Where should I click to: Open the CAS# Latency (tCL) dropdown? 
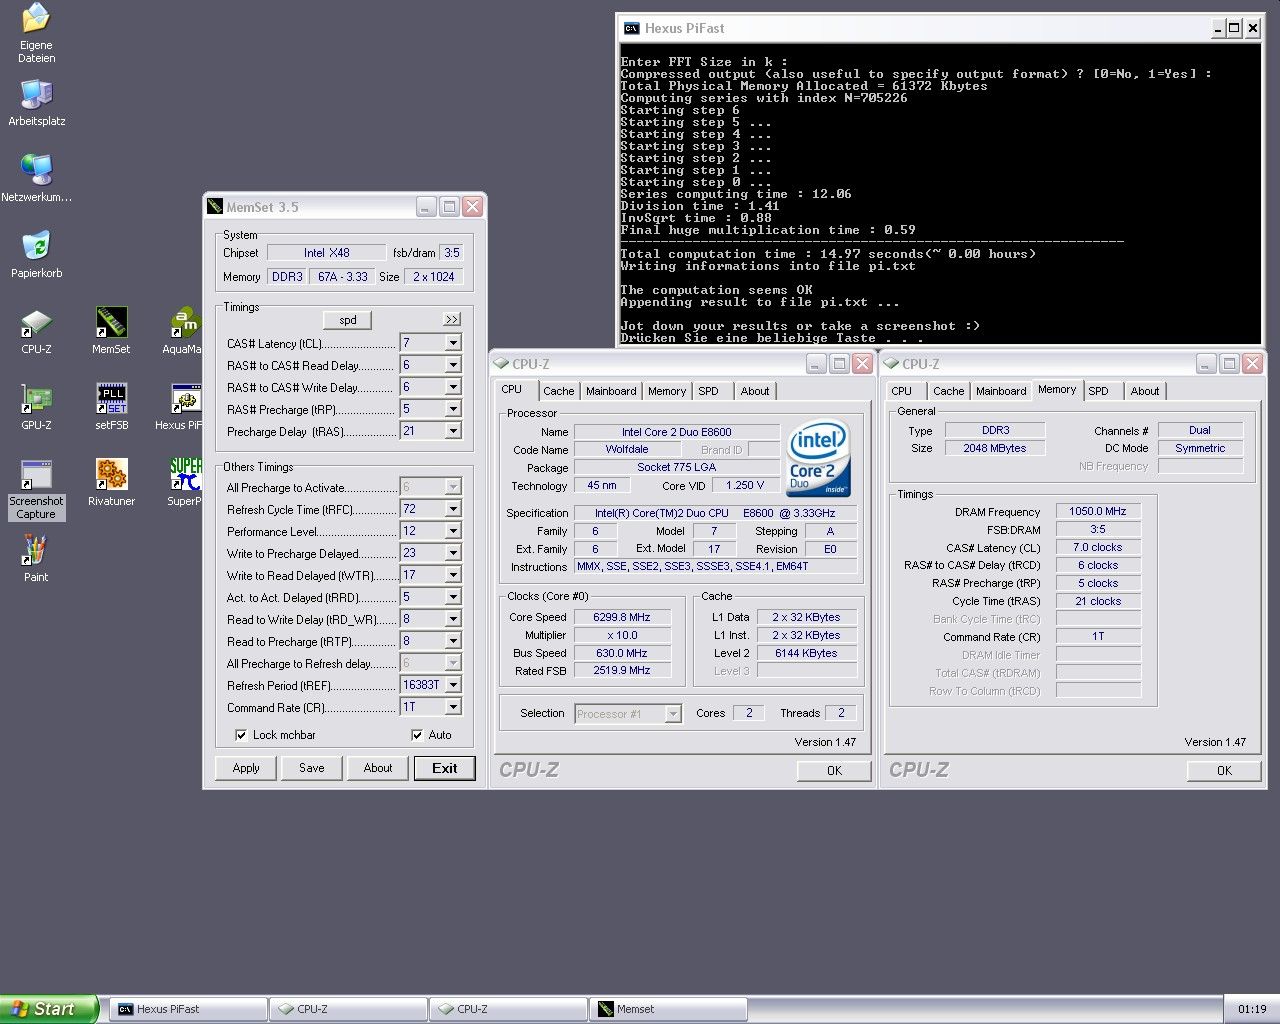point(453,343)
